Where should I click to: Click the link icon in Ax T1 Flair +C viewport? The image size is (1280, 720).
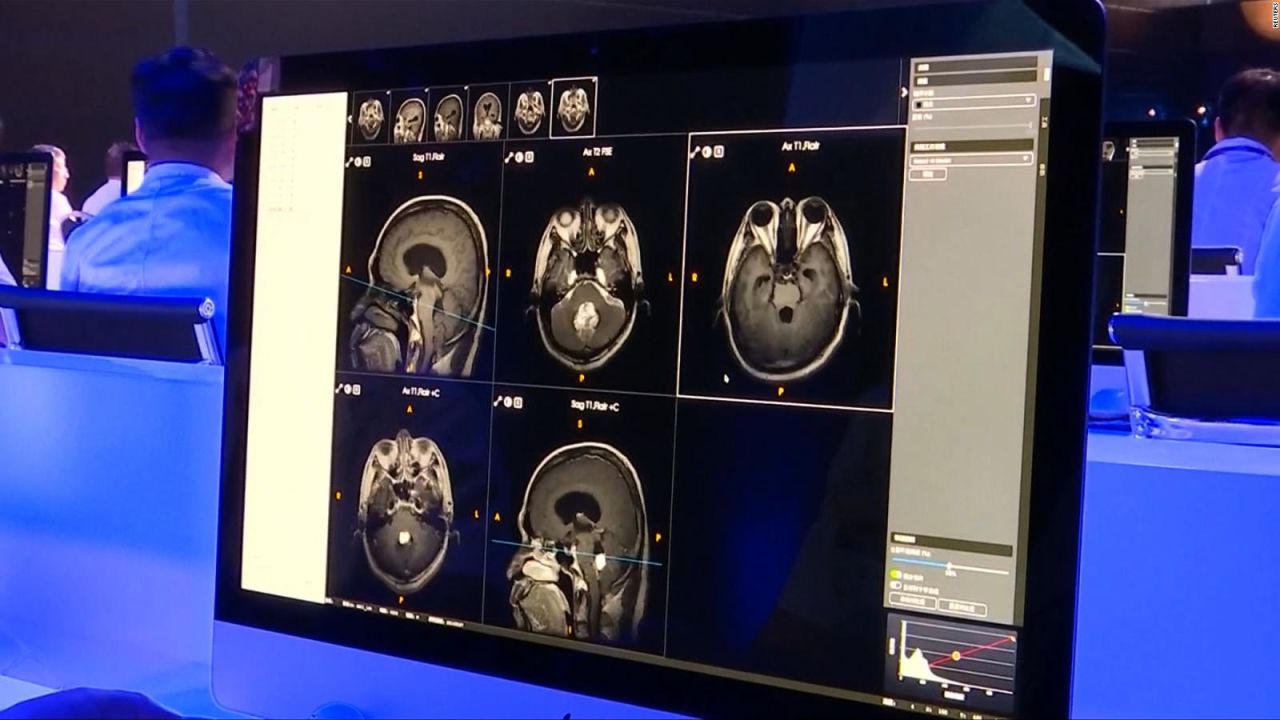click(x=338, y=389)
